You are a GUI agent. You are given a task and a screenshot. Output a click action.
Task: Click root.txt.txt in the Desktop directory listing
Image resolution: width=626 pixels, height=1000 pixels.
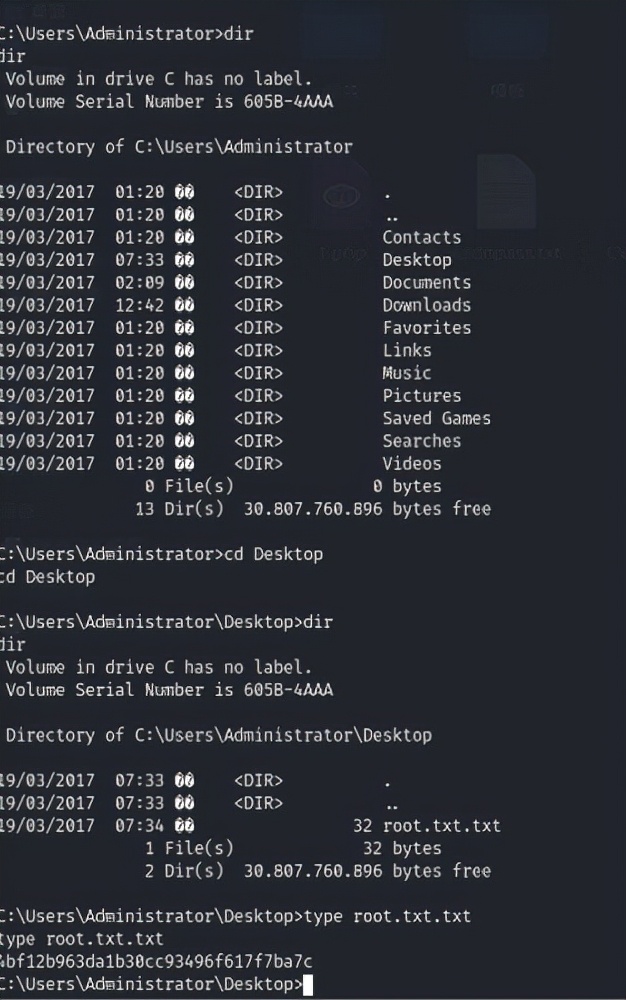tap(441, 826)
